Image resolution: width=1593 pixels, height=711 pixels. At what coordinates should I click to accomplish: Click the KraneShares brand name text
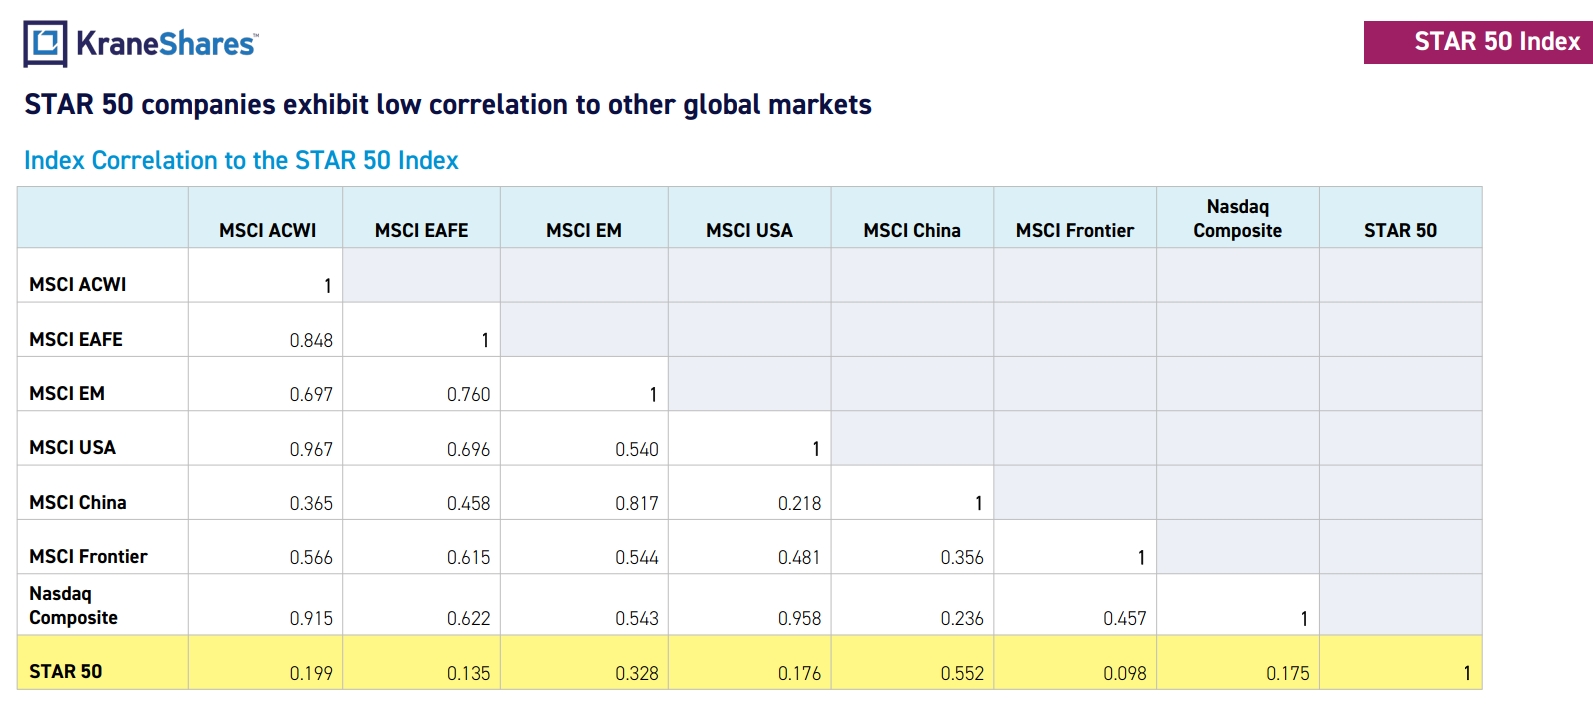tap(166, 44)
